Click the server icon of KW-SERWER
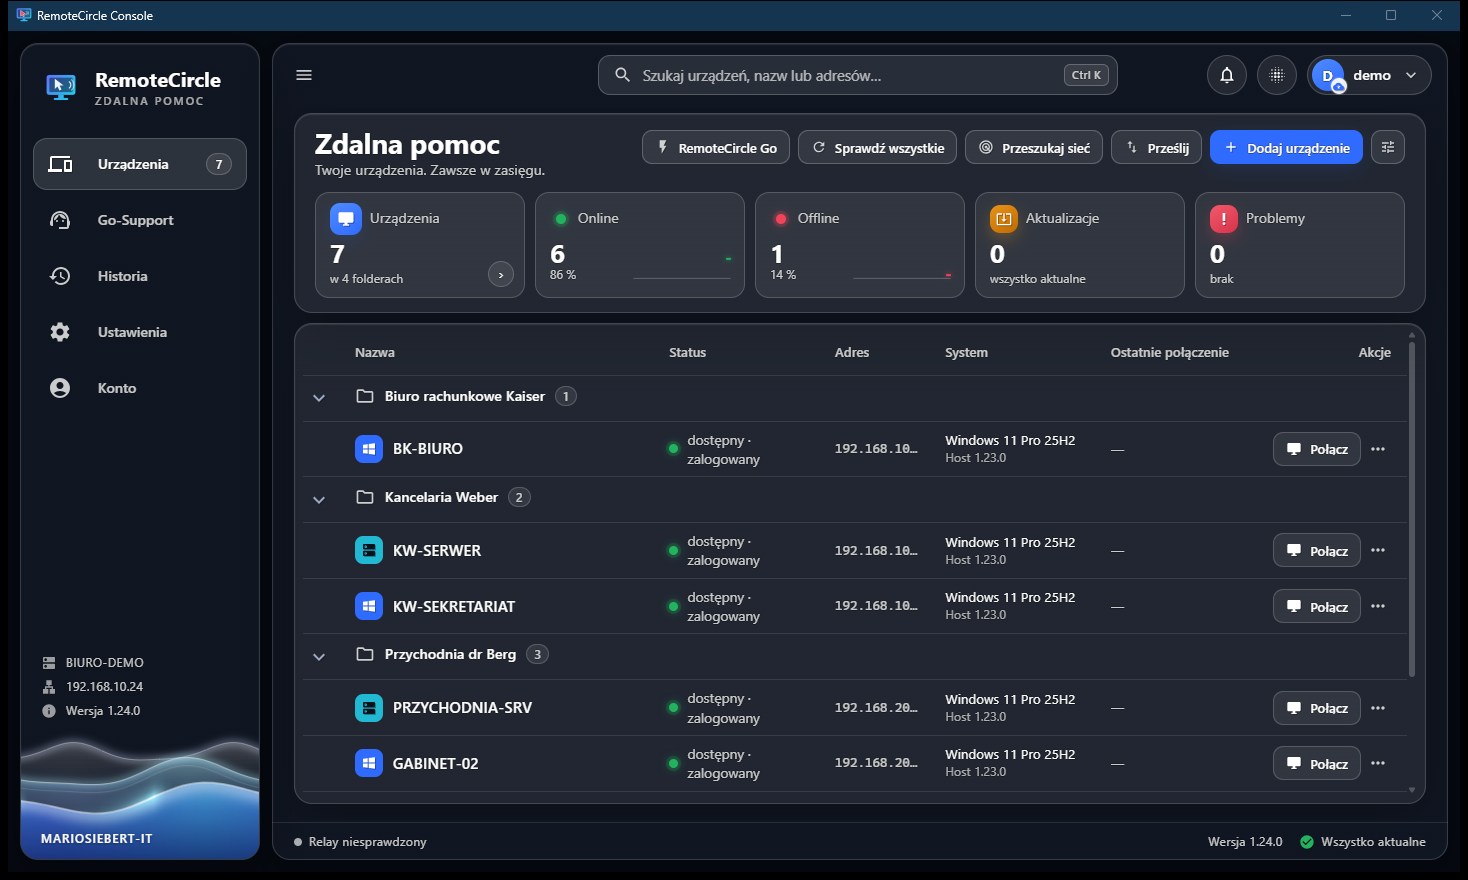Image resolution: width=1468 pixels, height=880 pixels. click(369, 550)
